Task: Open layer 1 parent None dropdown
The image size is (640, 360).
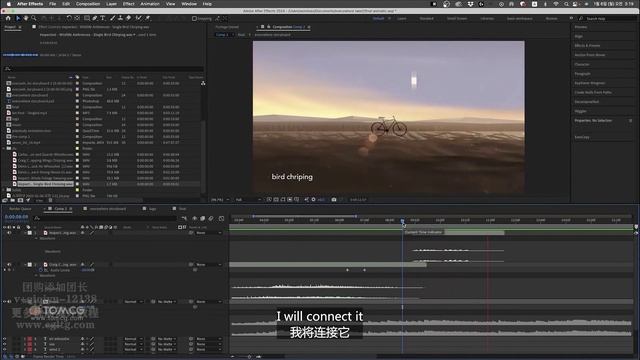Action: (x=209, y=233)
